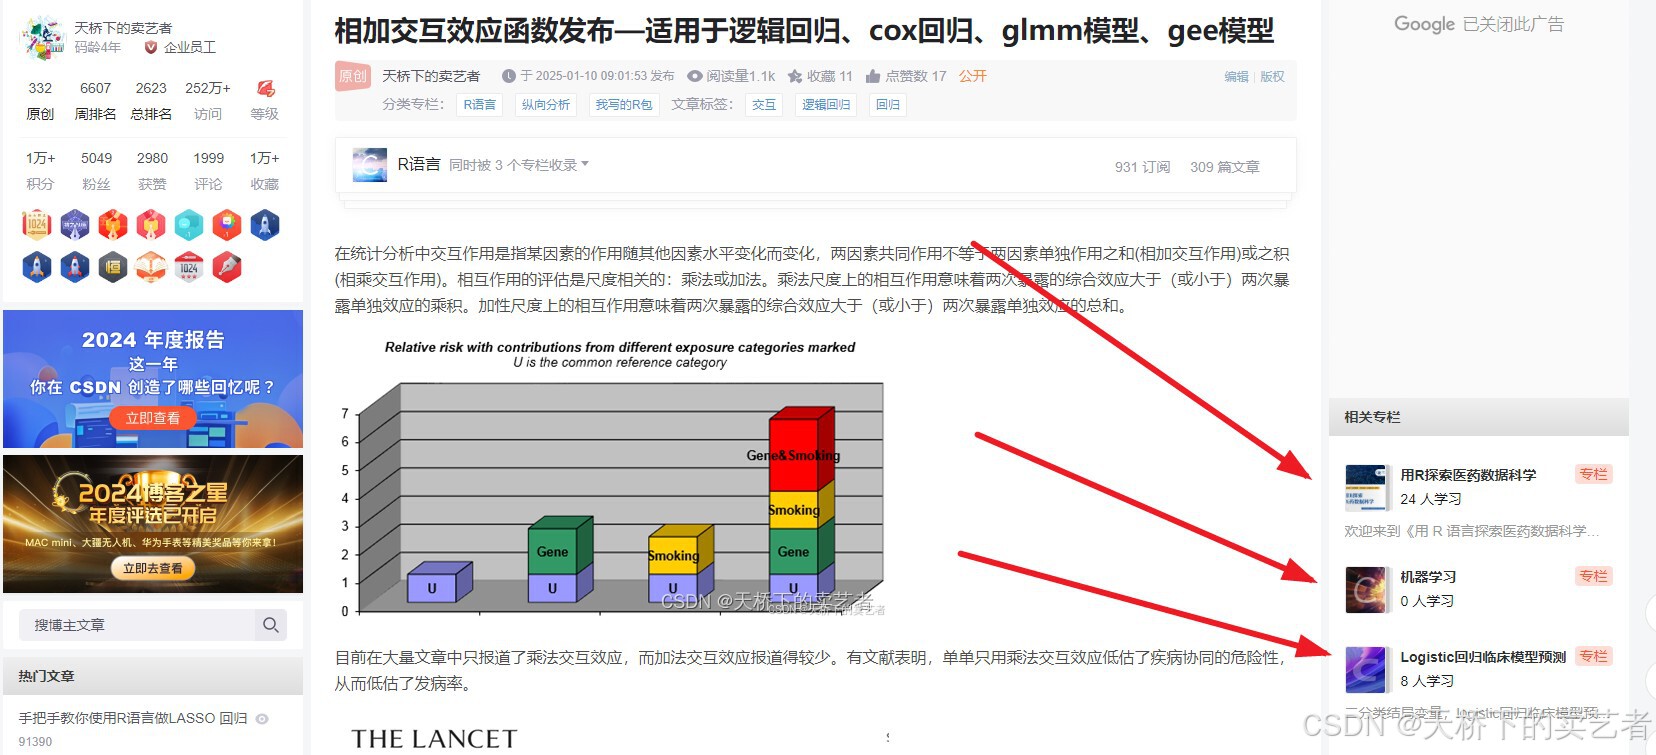1656x755 pixels.
Task: Click the 252万+ 访问 stat
Action: click(x=208, y=101)
